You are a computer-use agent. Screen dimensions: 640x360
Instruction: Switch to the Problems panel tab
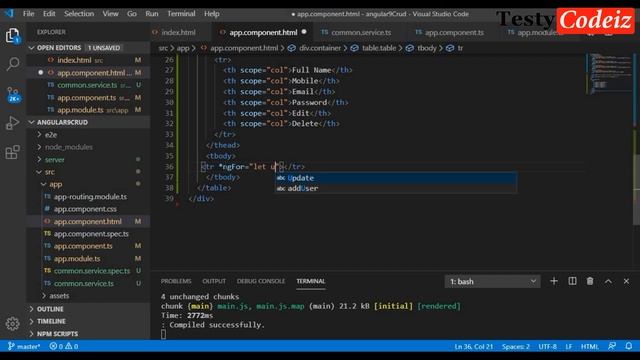176,281
